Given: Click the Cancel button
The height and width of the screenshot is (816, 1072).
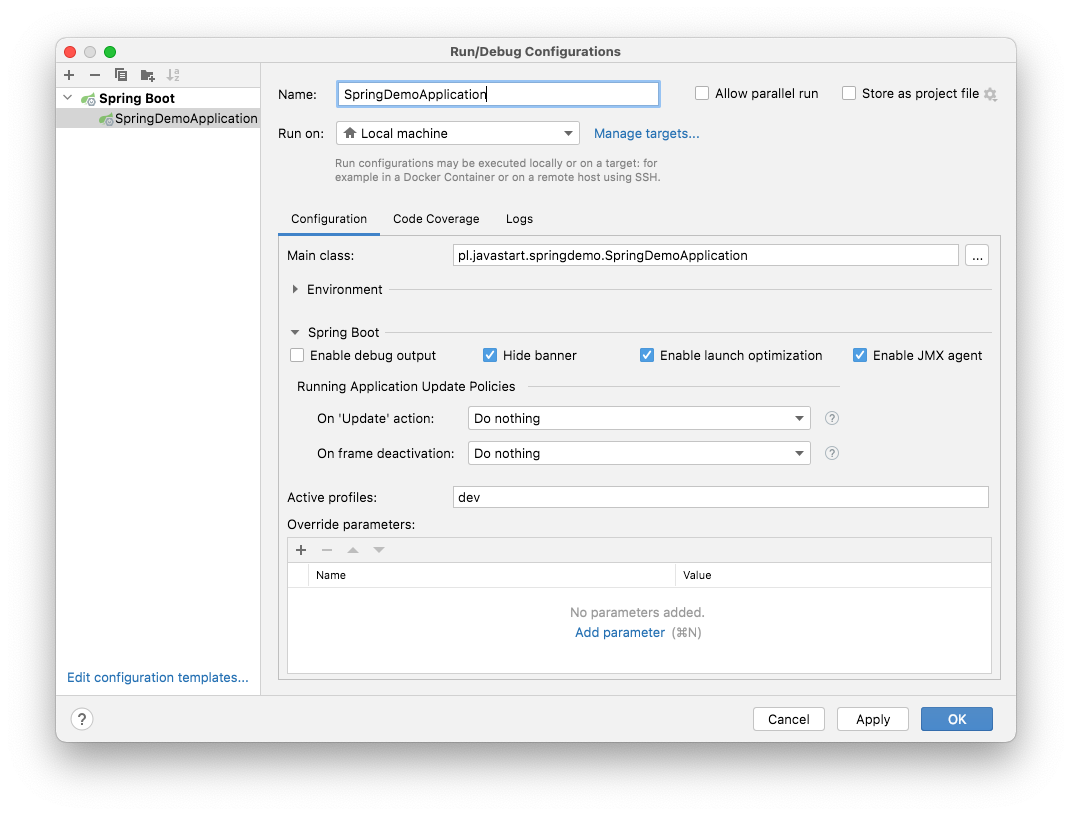Looking at the screenshot, I should click(788, 719).
